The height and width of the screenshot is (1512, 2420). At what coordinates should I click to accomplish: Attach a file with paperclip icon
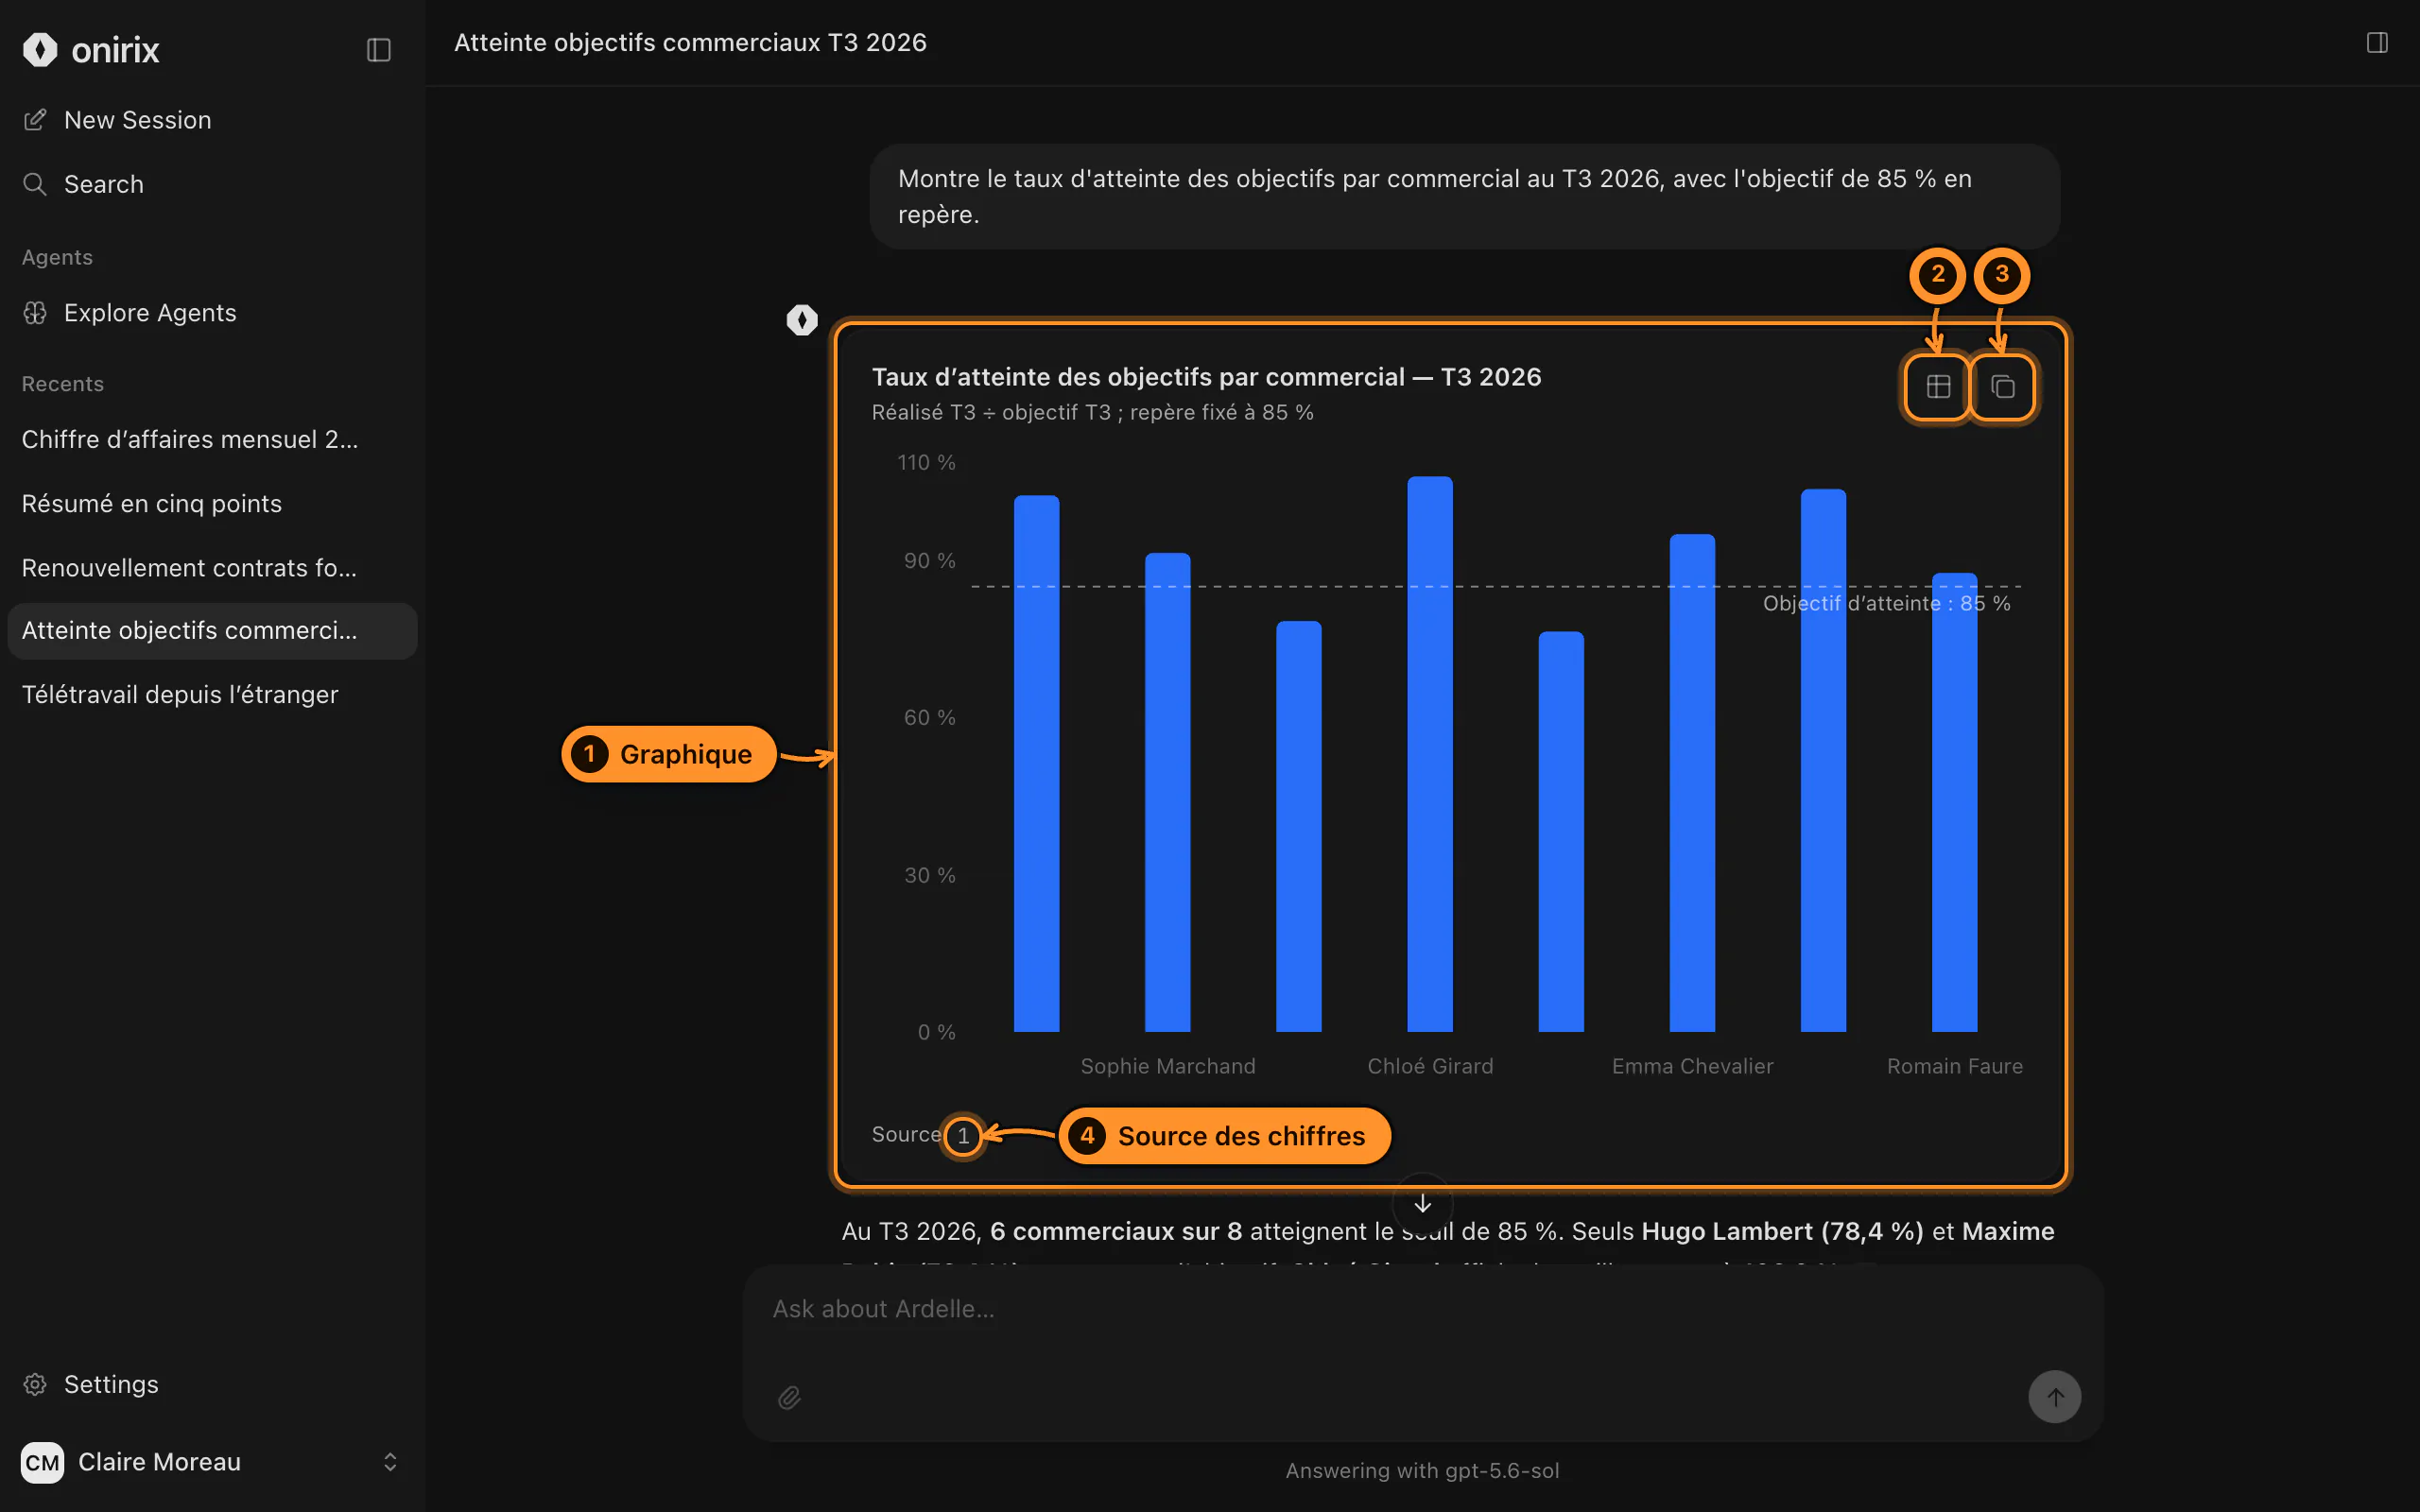pos(789,1397)
